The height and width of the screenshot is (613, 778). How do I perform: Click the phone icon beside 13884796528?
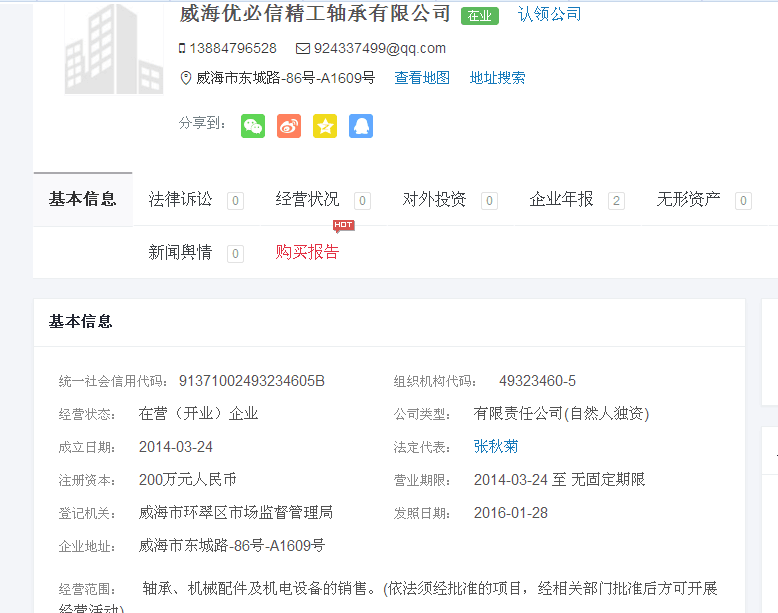[182, 48]
